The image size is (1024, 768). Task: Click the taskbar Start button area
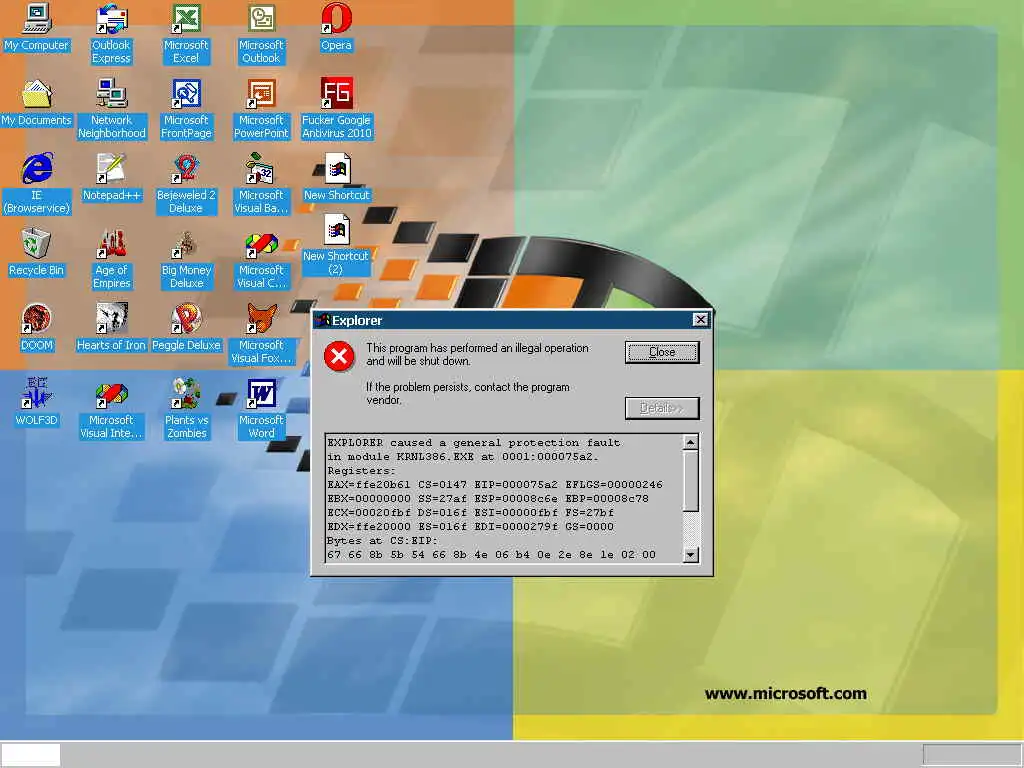(x=31, y=756)
